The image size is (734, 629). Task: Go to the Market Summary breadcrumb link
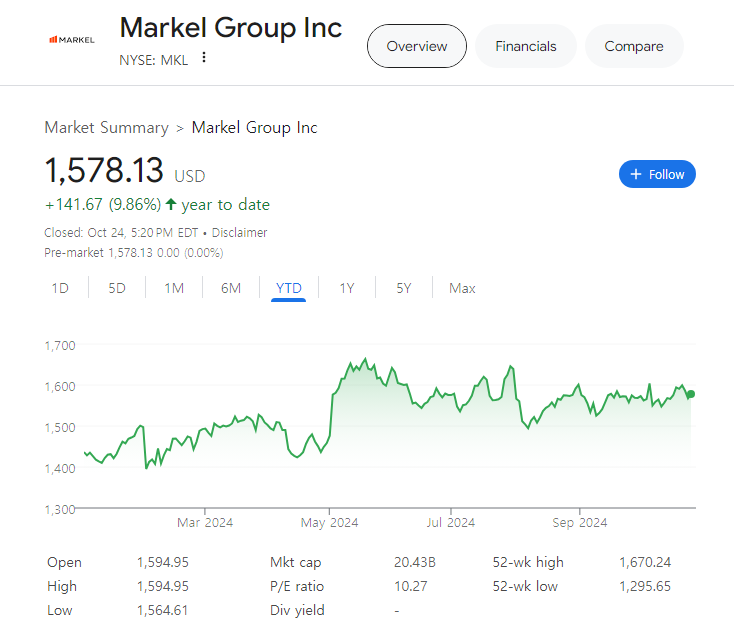tap(106, 127)
